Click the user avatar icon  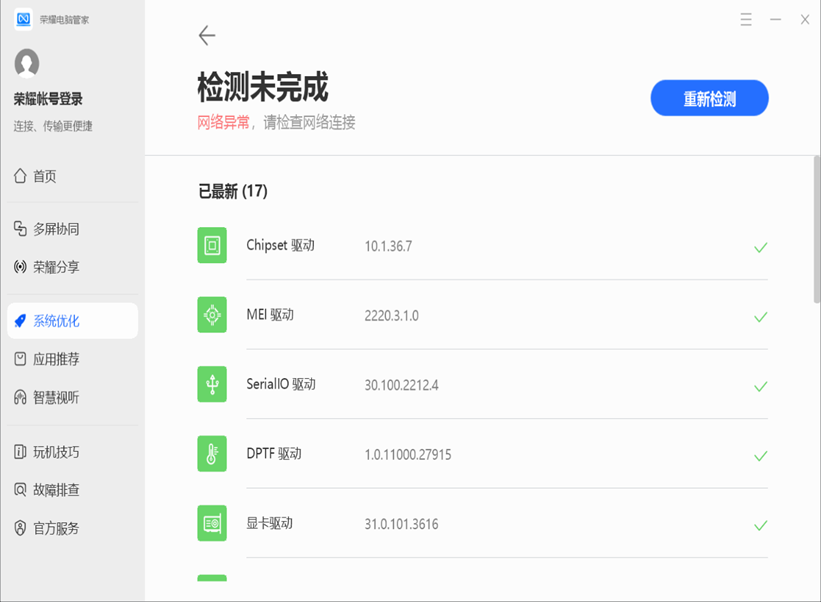point(27,63)
